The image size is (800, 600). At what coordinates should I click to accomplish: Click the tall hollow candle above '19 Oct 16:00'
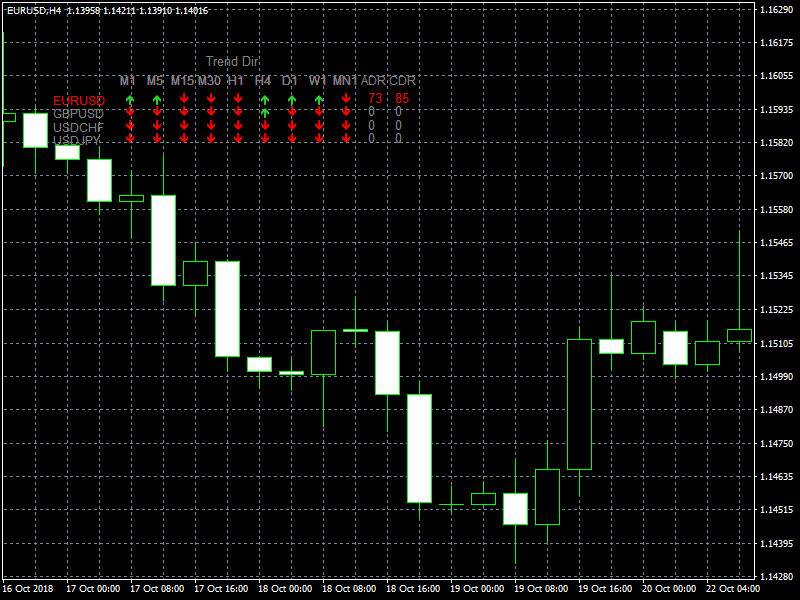tap(580, 404)
